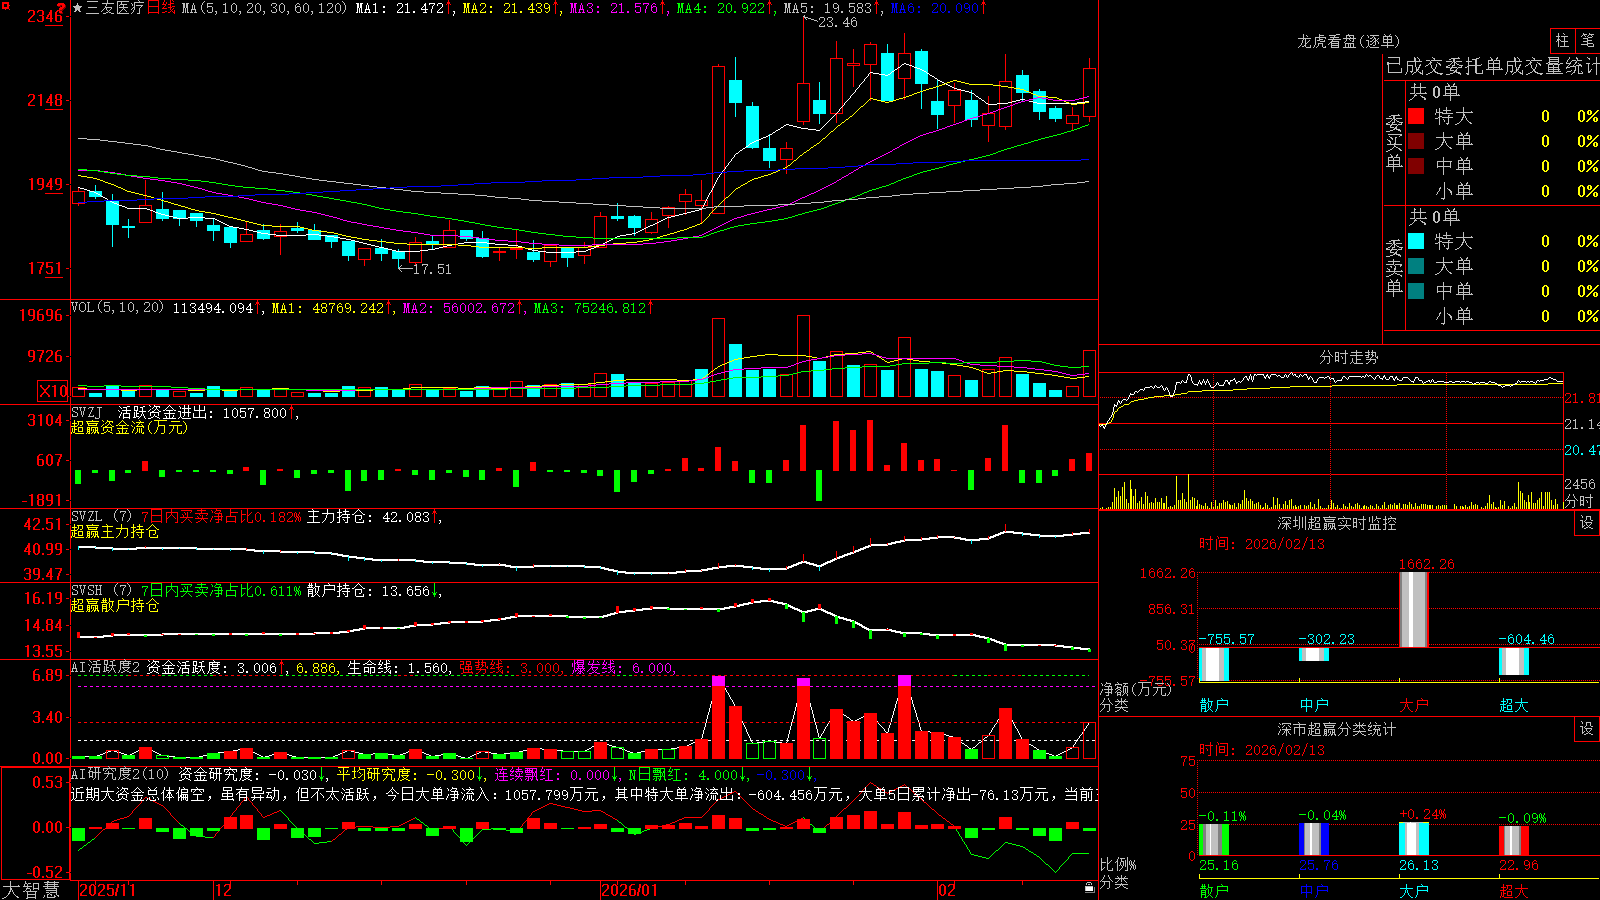This screenshot has height=900, width=1600.
Task: Click dark red 大单 buy-order swatch
Action: (x=1416, y=141)
